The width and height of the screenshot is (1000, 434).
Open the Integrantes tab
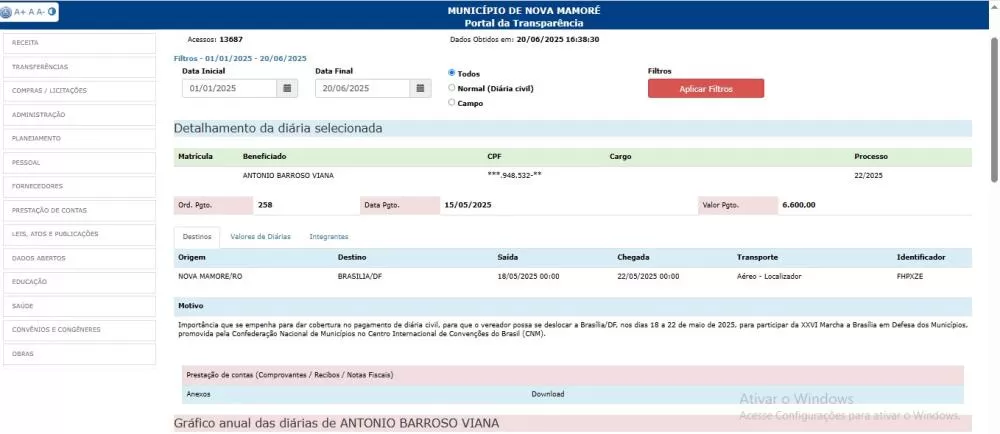pos(329,237)
